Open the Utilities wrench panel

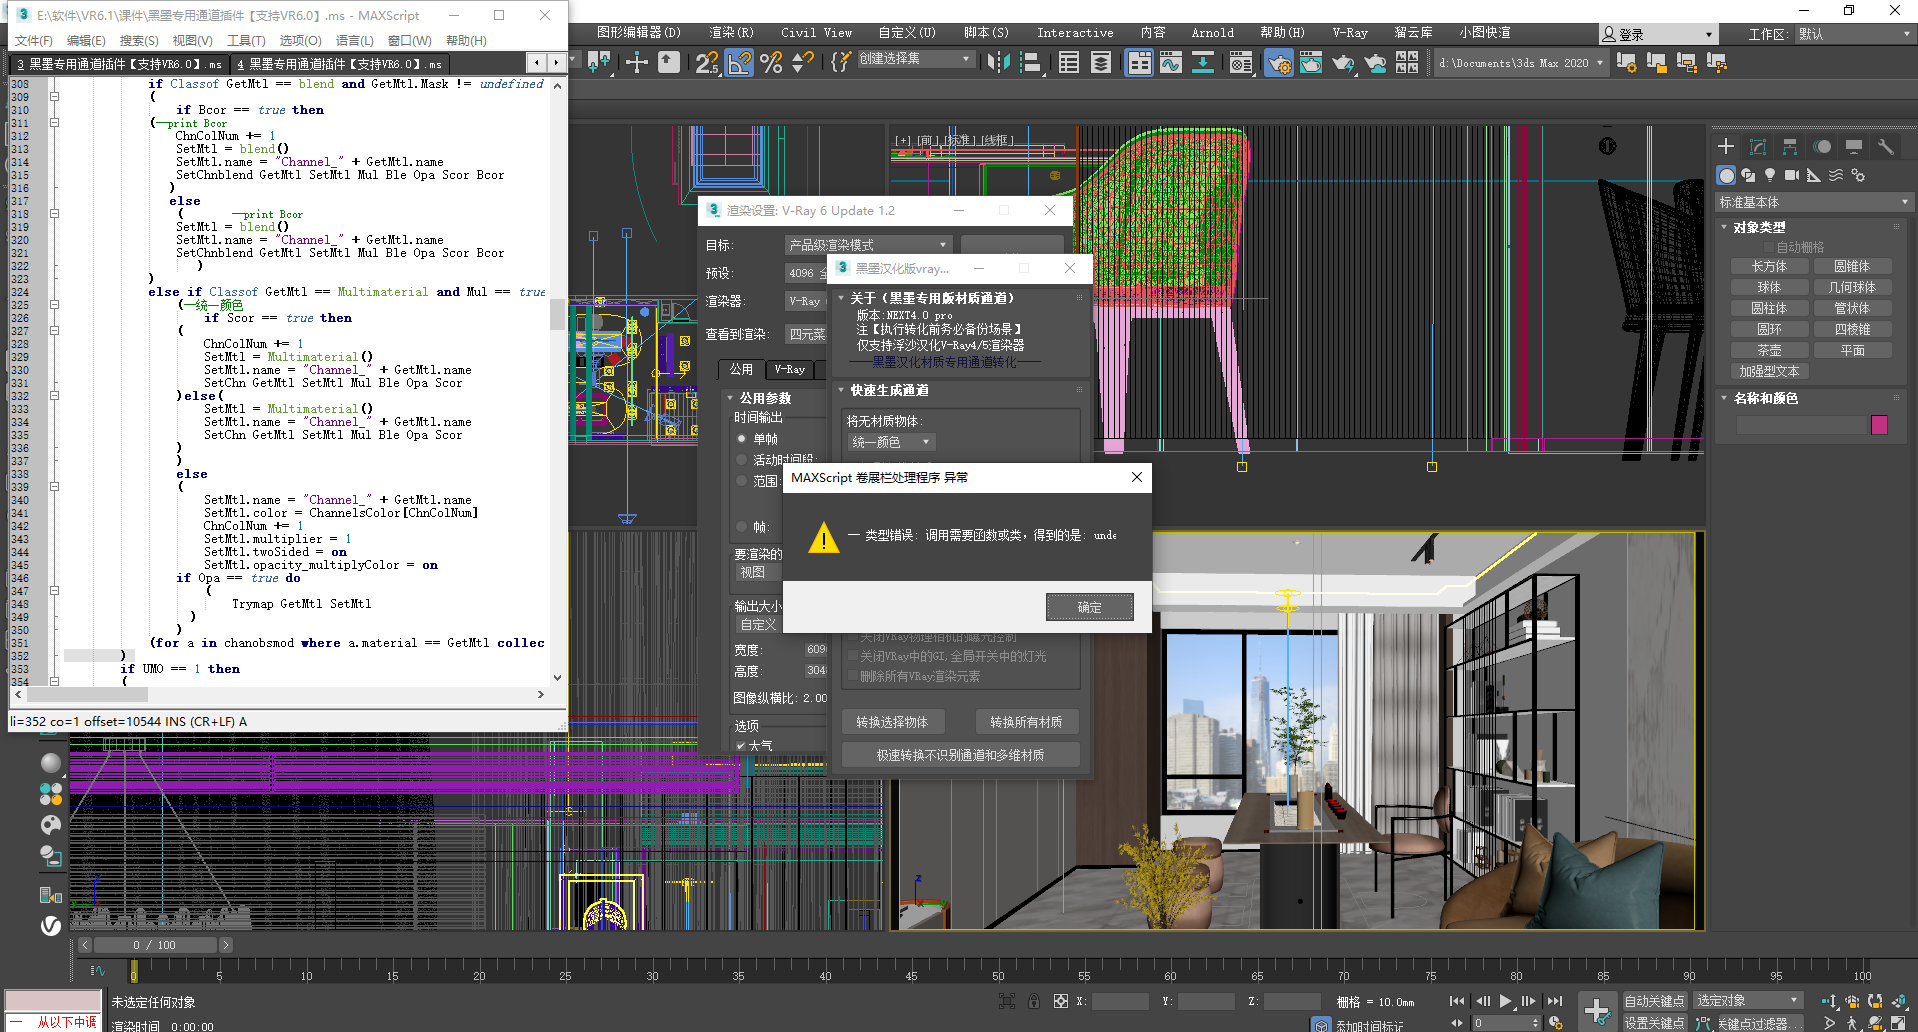point(1885,147)
